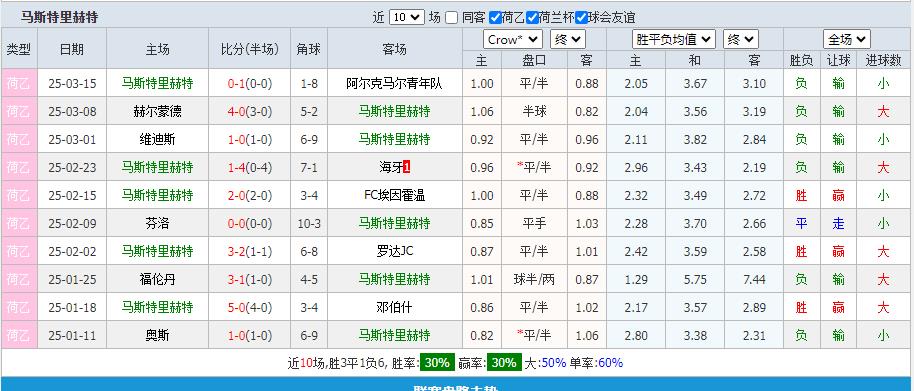Open 海牙 away team link
This screenshot has height=391, width=914.
click(391, 167)
